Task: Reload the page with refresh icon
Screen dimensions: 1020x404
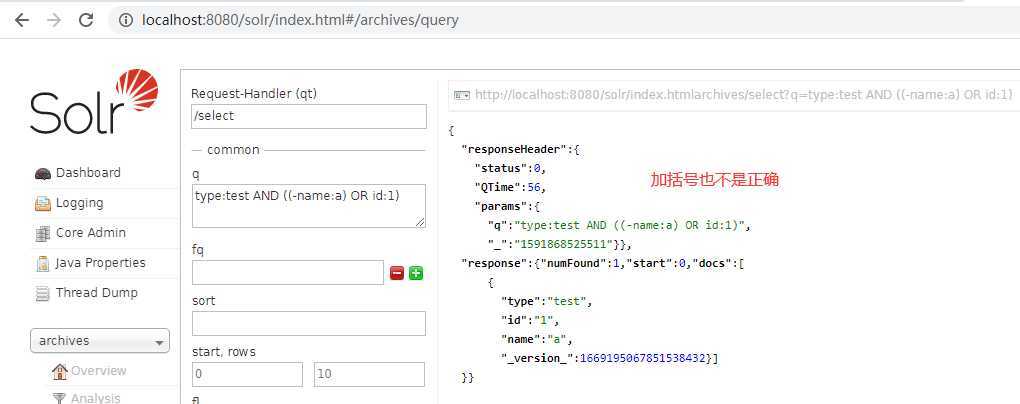Action: tap(86, 19)
